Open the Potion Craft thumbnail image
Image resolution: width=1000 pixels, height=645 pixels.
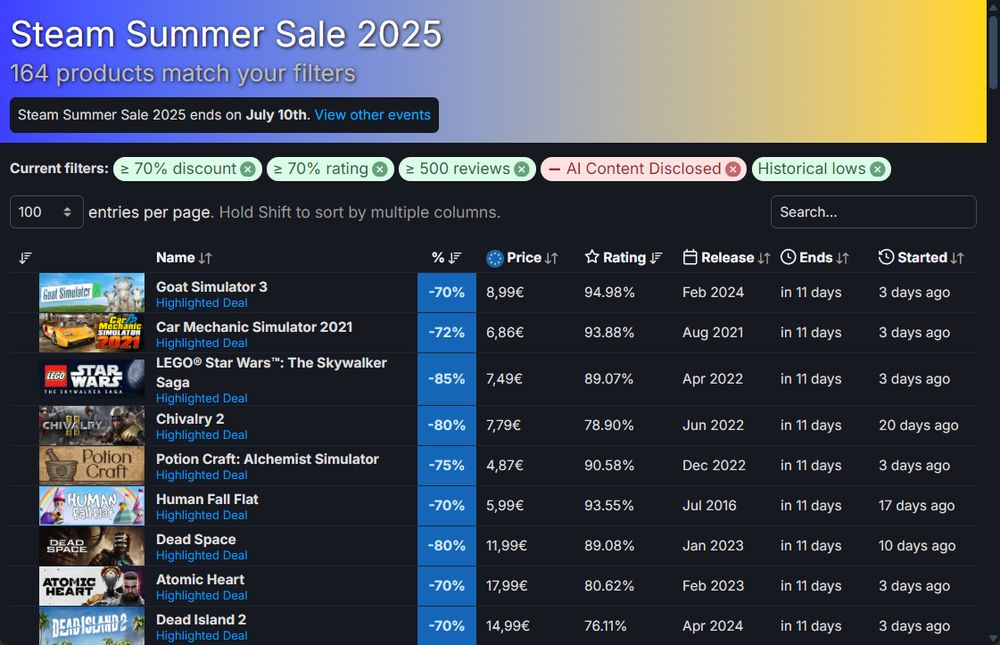tap(92, 466)
